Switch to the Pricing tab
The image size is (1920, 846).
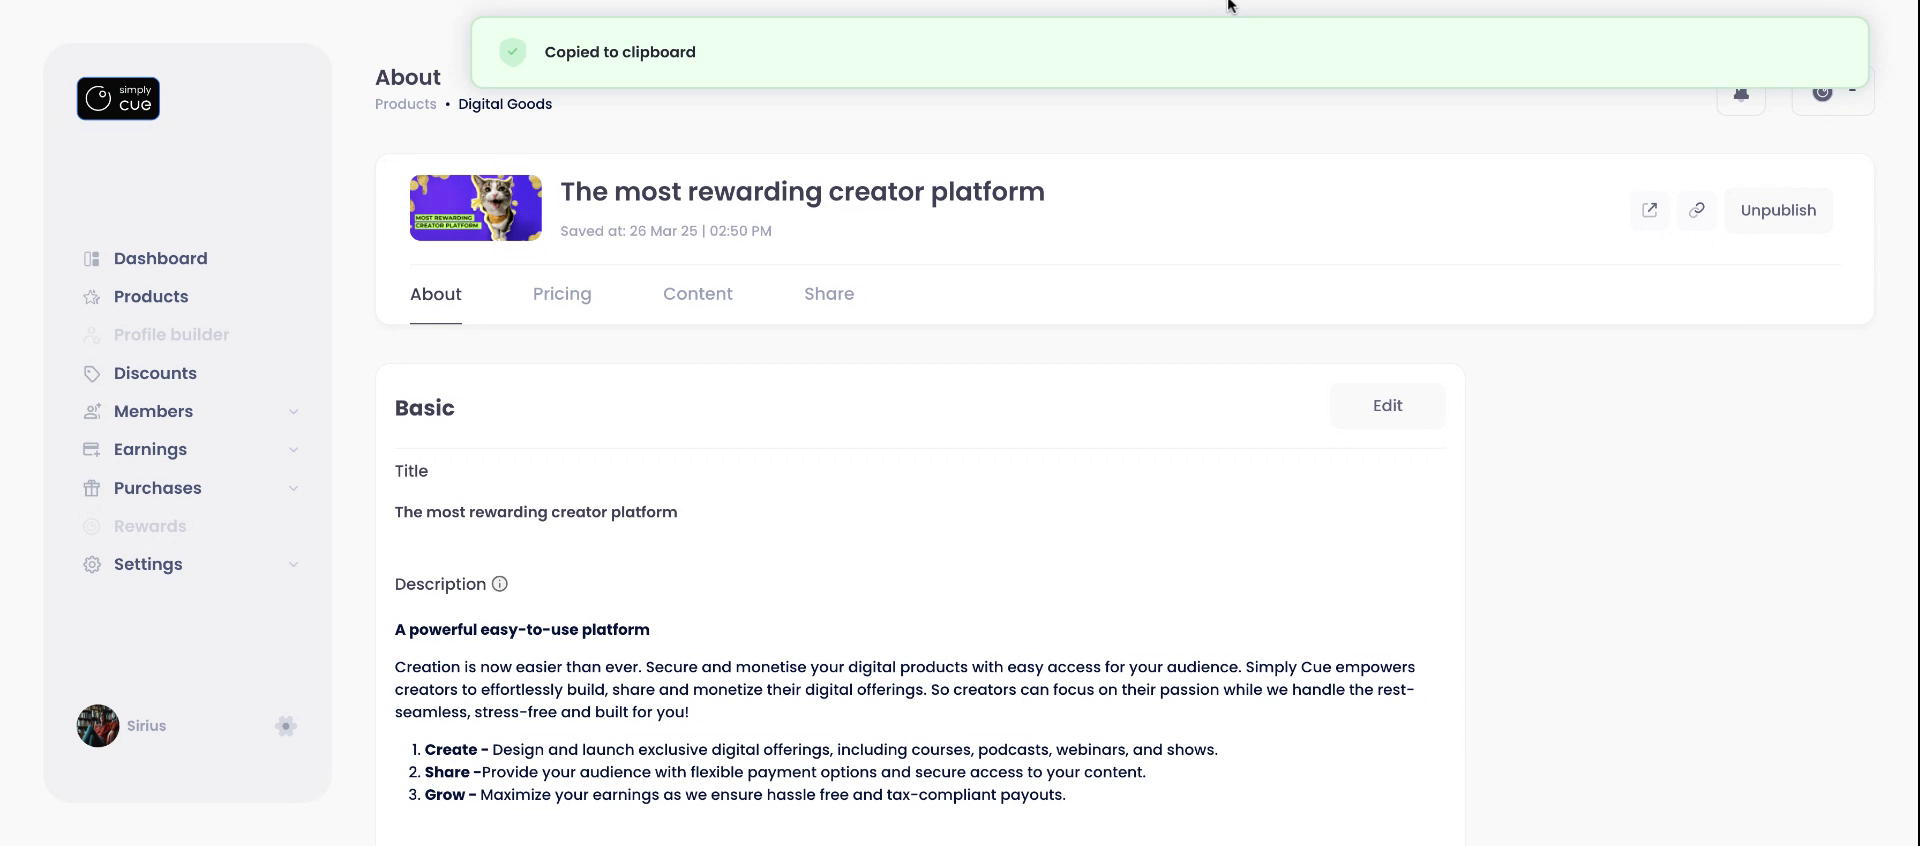pos(562,294)
